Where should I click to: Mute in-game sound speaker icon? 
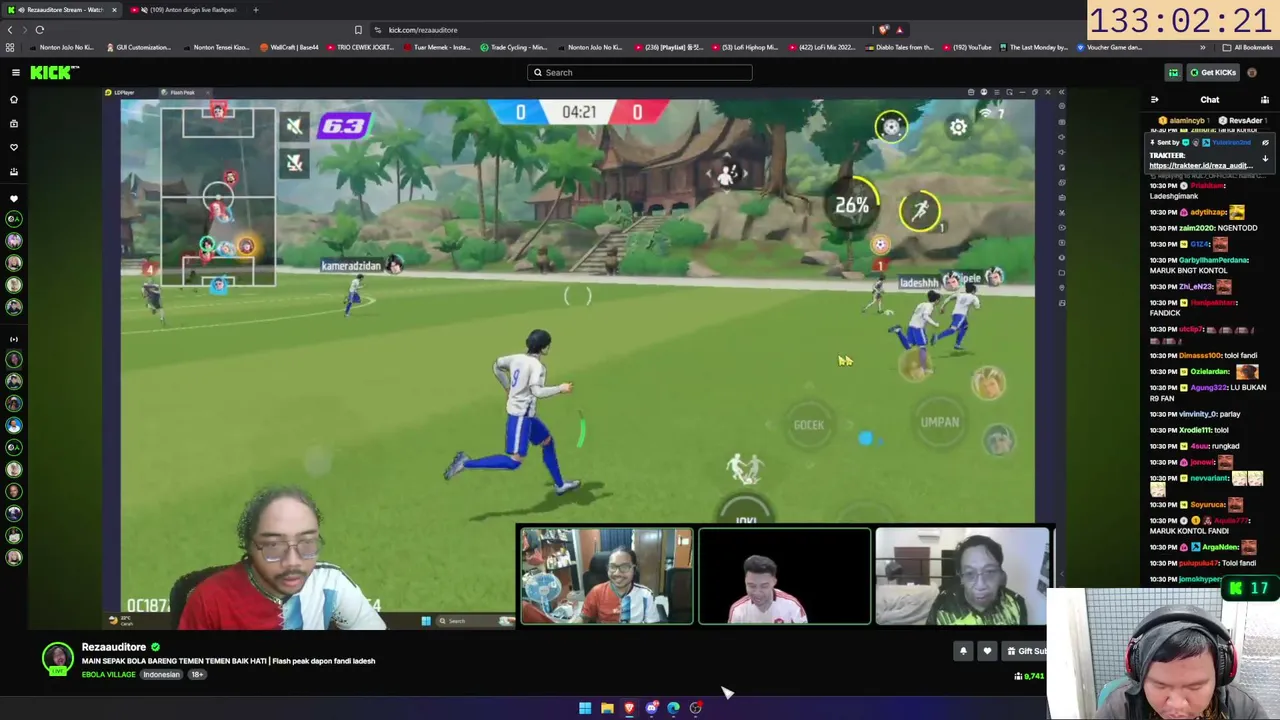(294, 126)
